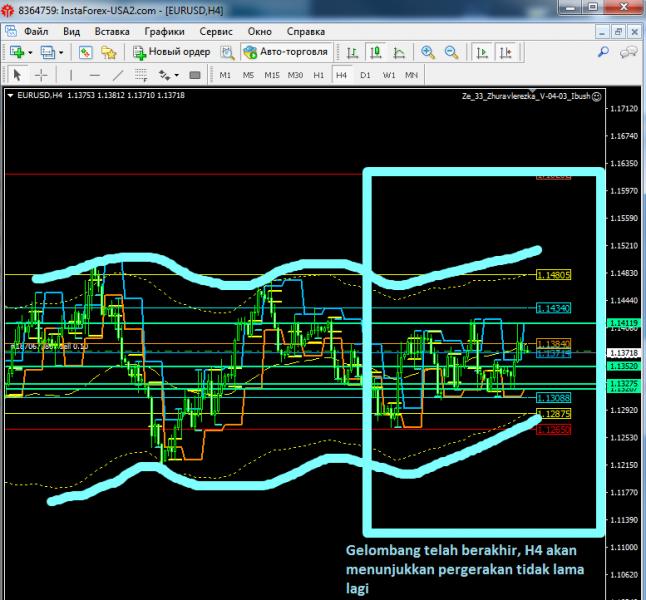Open the Сервис menu
646x600 pixels.
coord(215,31)
